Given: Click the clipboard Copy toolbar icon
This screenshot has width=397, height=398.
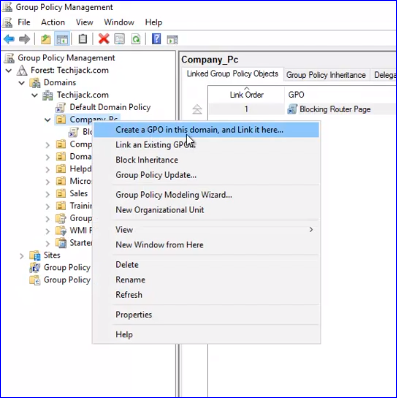Looking at the screenshot, I should 83,39.
